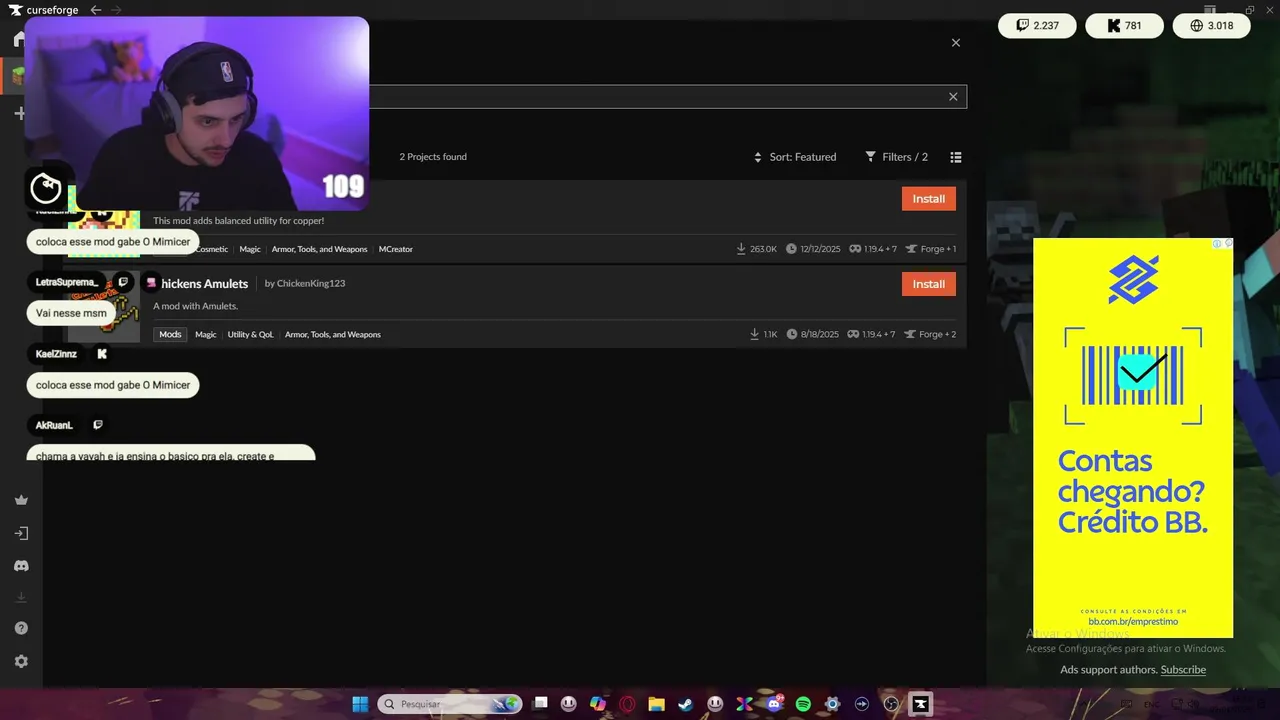Click the Twitch badge beside AkRuanL
Screen dimensions: 1280x720
[x=98, y=425]
